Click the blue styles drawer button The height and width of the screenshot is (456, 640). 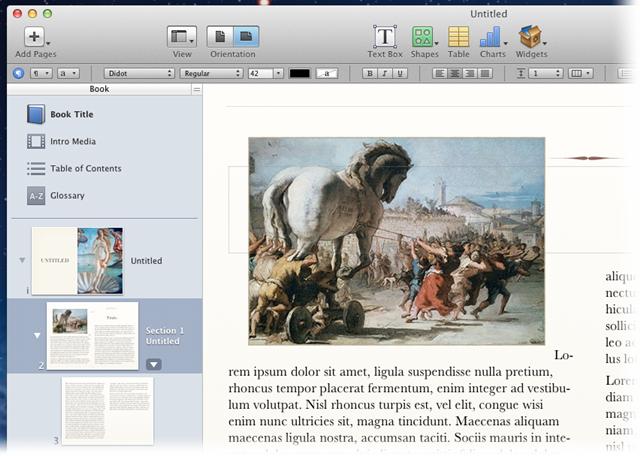[18, 73]
